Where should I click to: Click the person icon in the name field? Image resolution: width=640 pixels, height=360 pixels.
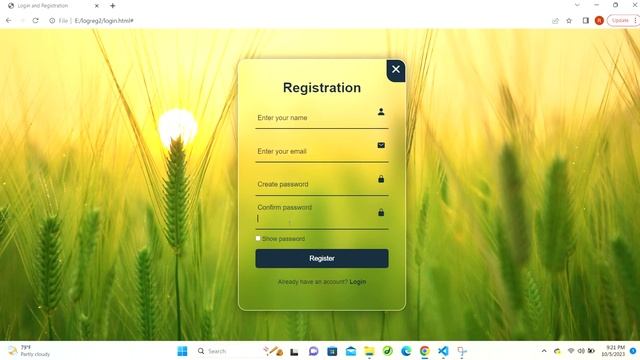[381, 111]
